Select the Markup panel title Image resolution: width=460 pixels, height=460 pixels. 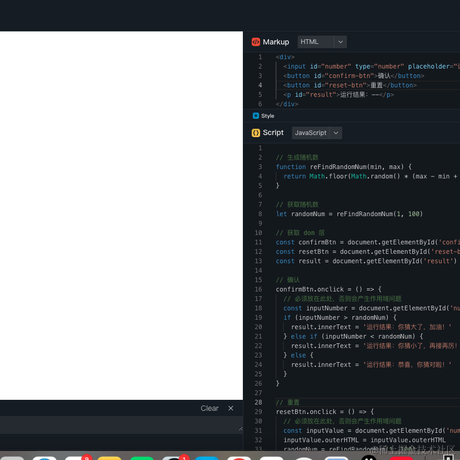[276, 42]
